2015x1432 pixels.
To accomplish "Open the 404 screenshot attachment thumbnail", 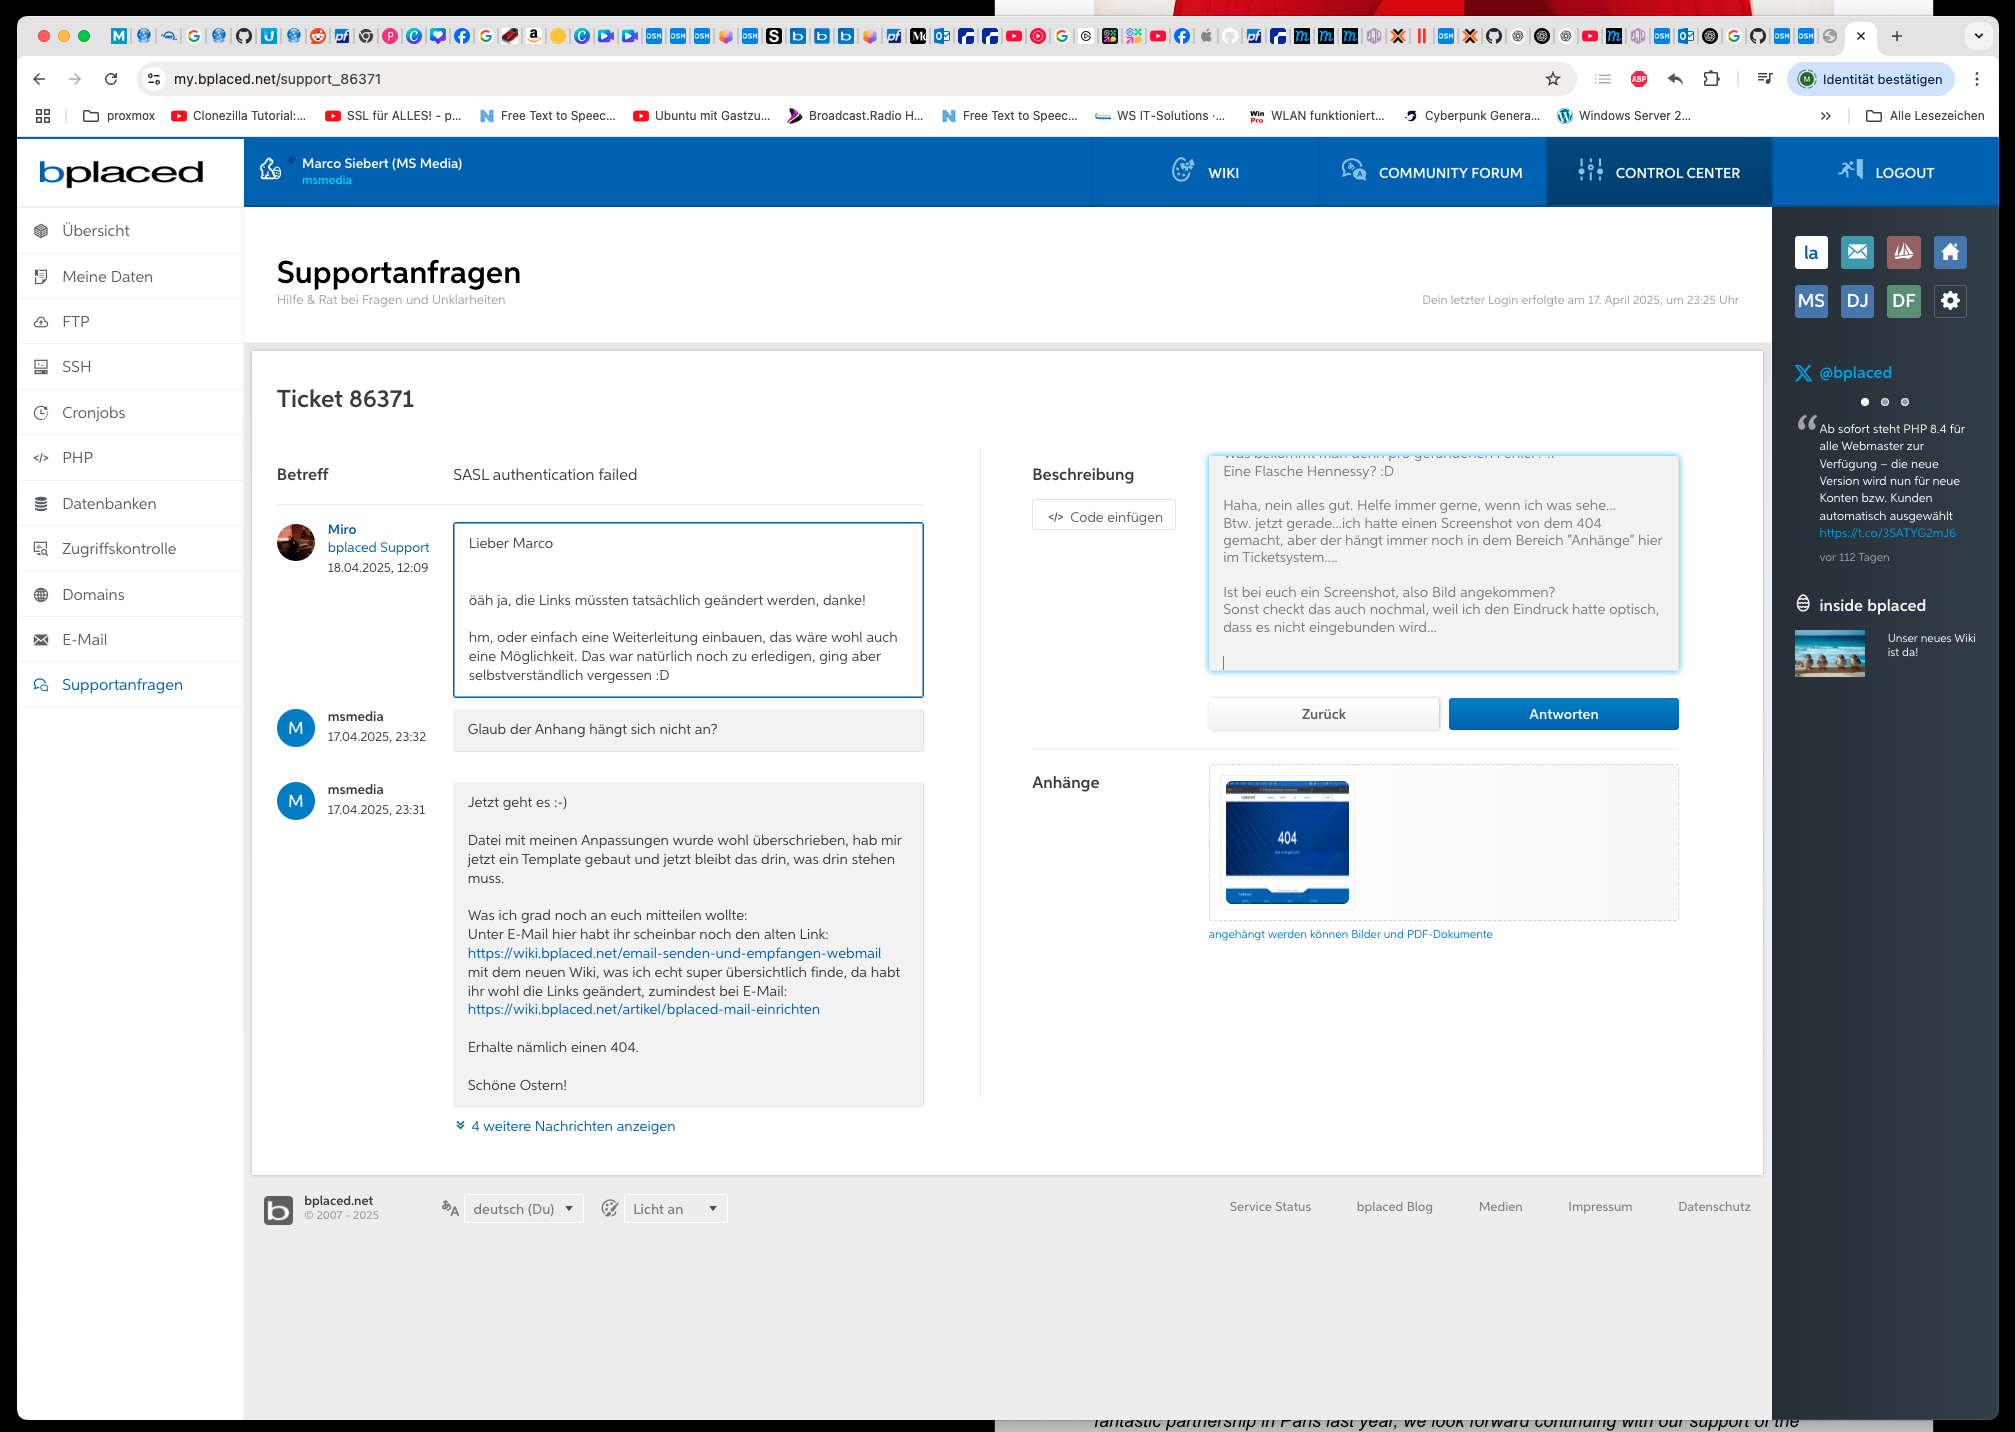I will [x=1286, y=842].
